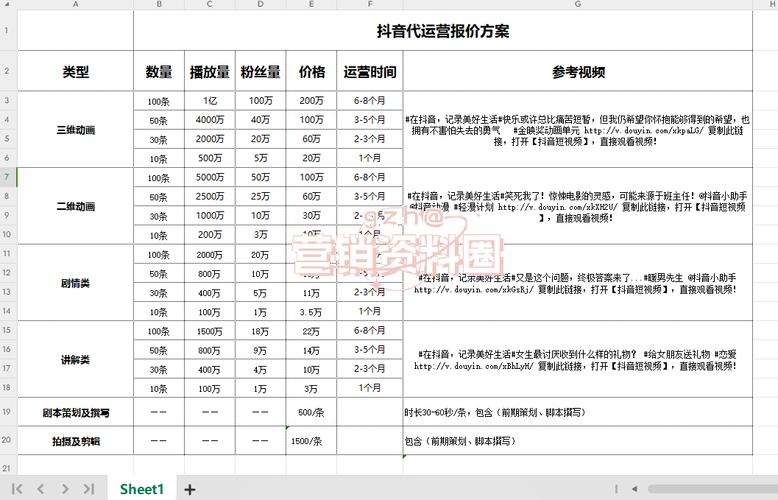This screenshot has height=500, width=778.
Task: Click the next sheet navigation arrow
Action: click(x=65, y=489)
